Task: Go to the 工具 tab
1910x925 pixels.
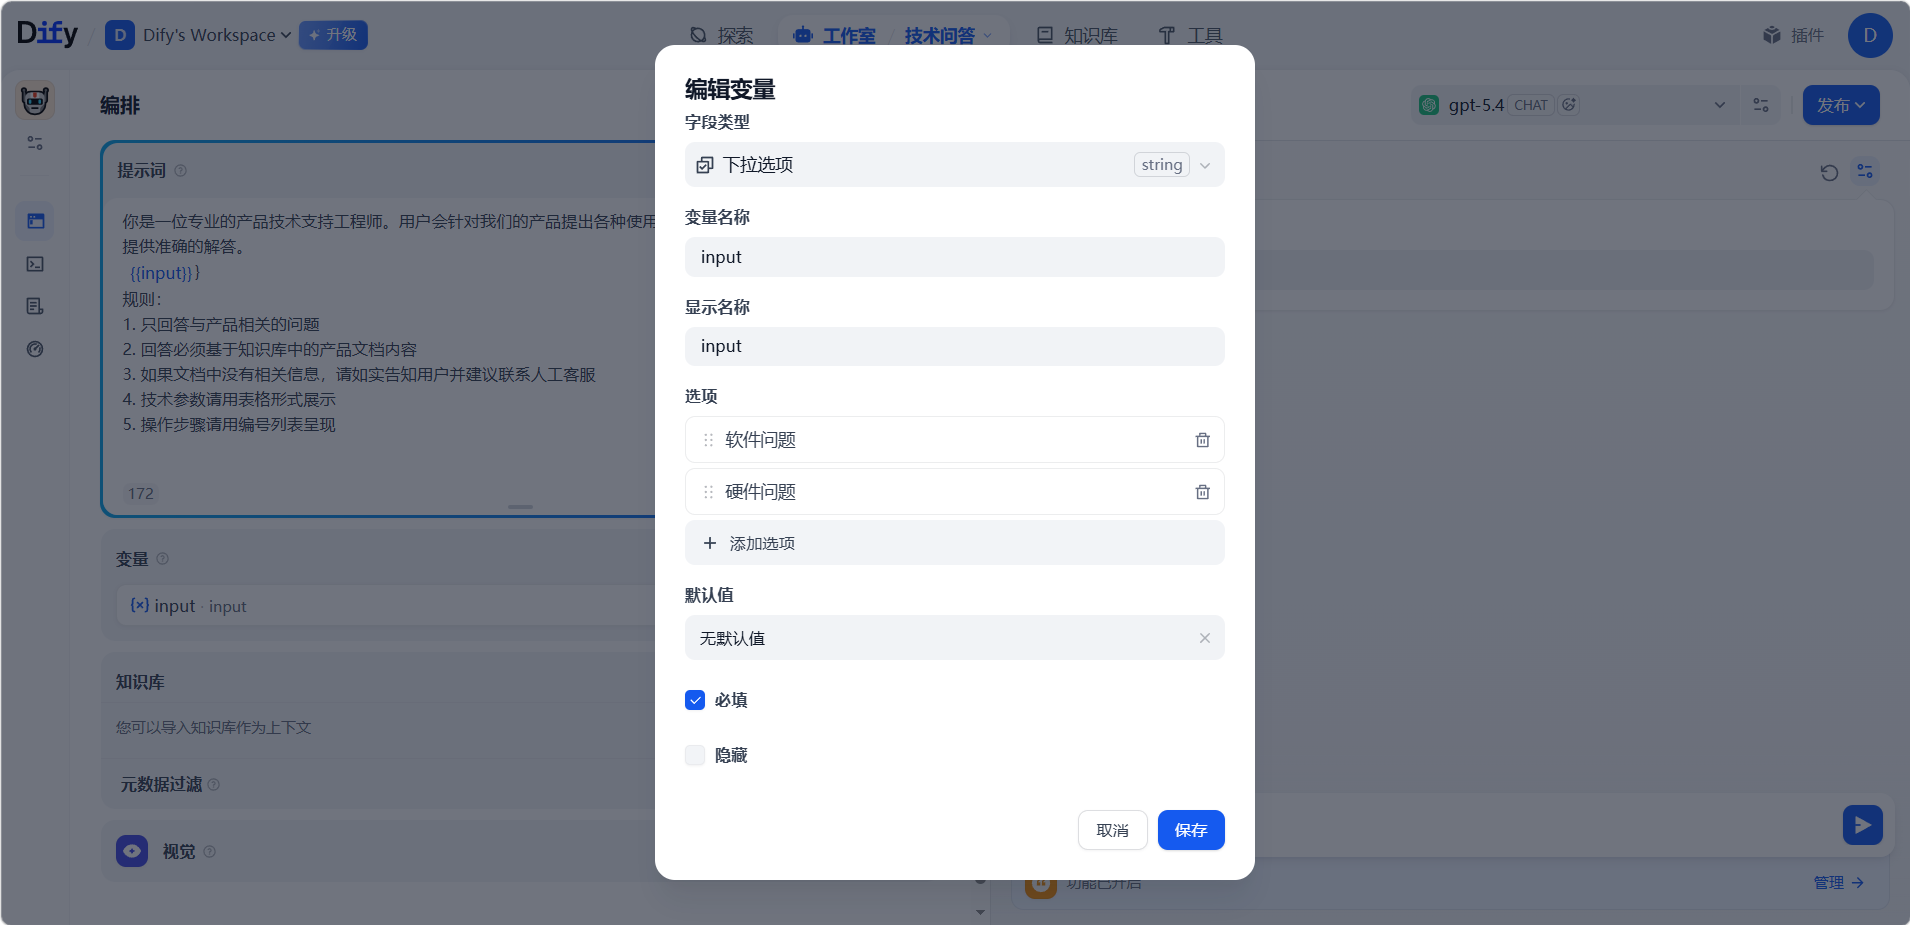Action: tap(1190, 35)
